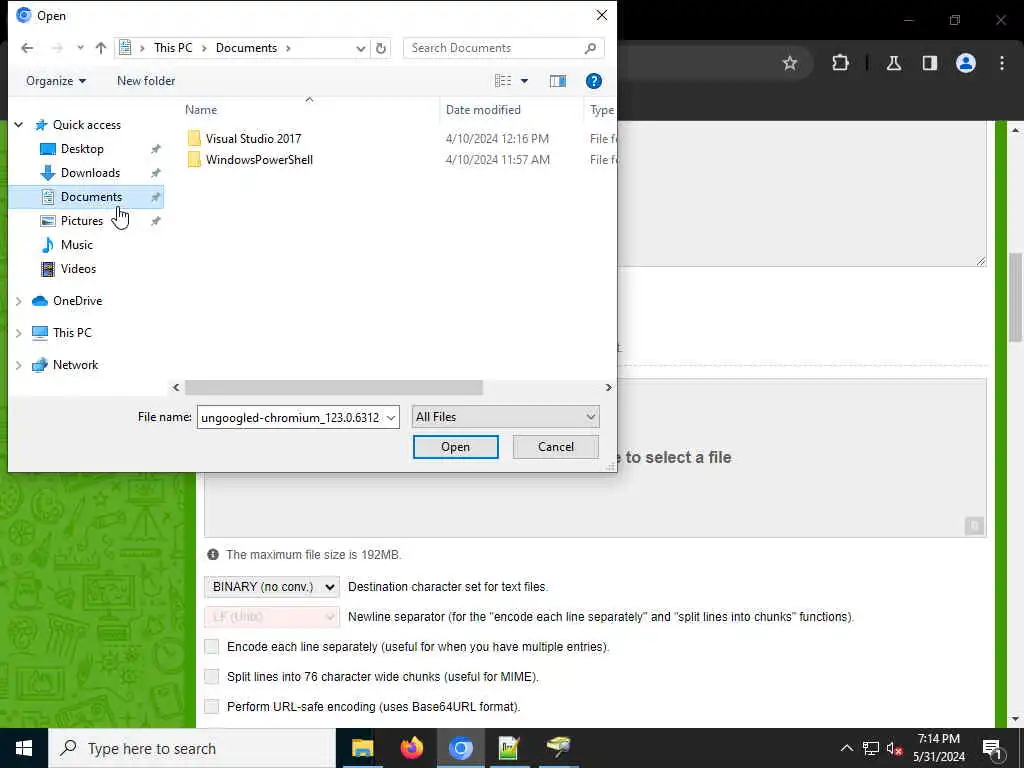Refresh the Documents folder listing
The height and width of the screenshot is (768, 1024).
point(381,48)
